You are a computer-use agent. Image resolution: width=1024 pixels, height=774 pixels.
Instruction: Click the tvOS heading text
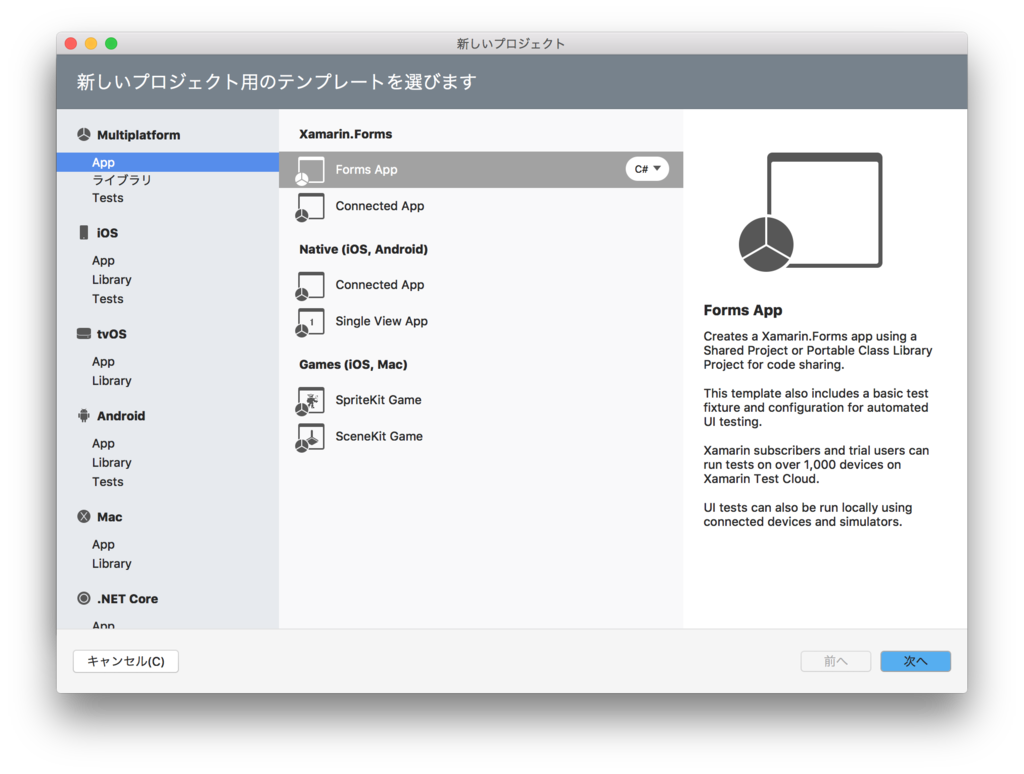pos(112,334)
